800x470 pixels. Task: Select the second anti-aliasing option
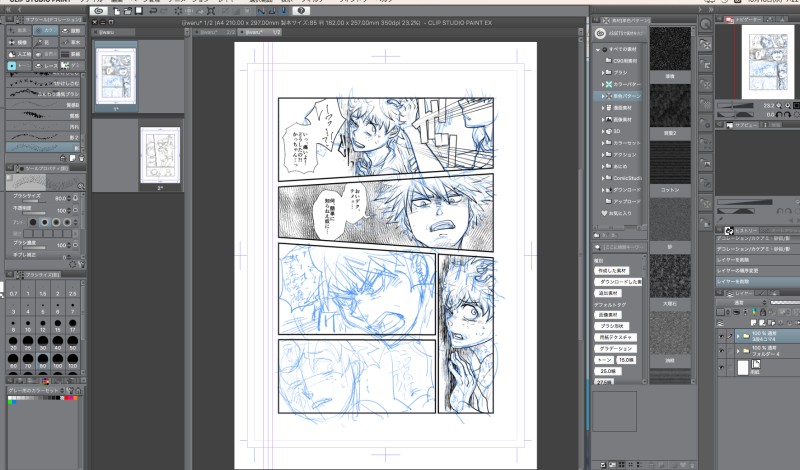[44, 222]
